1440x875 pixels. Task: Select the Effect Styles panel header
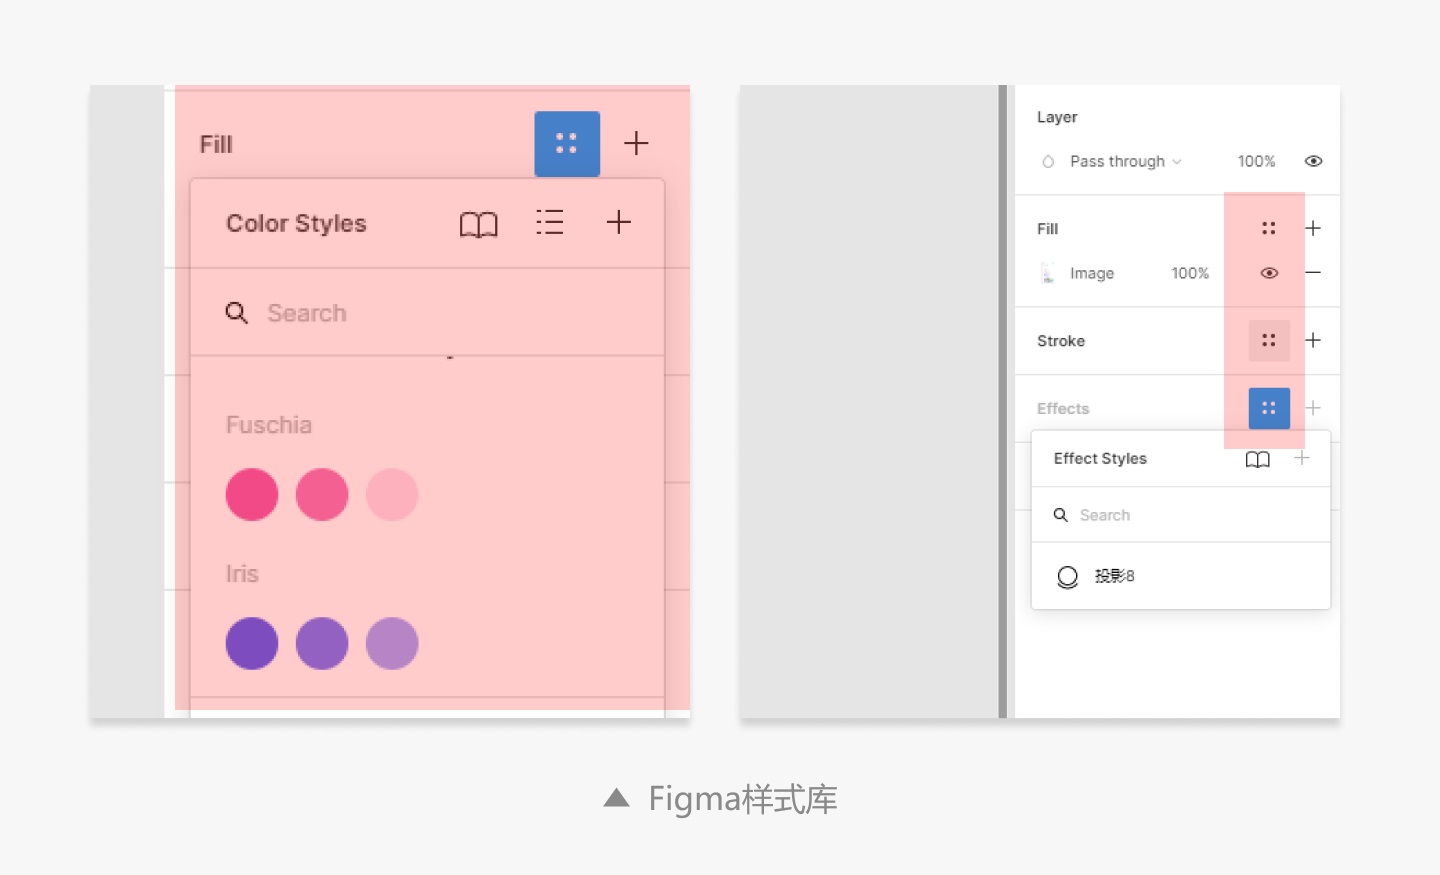coord(1100,458)
